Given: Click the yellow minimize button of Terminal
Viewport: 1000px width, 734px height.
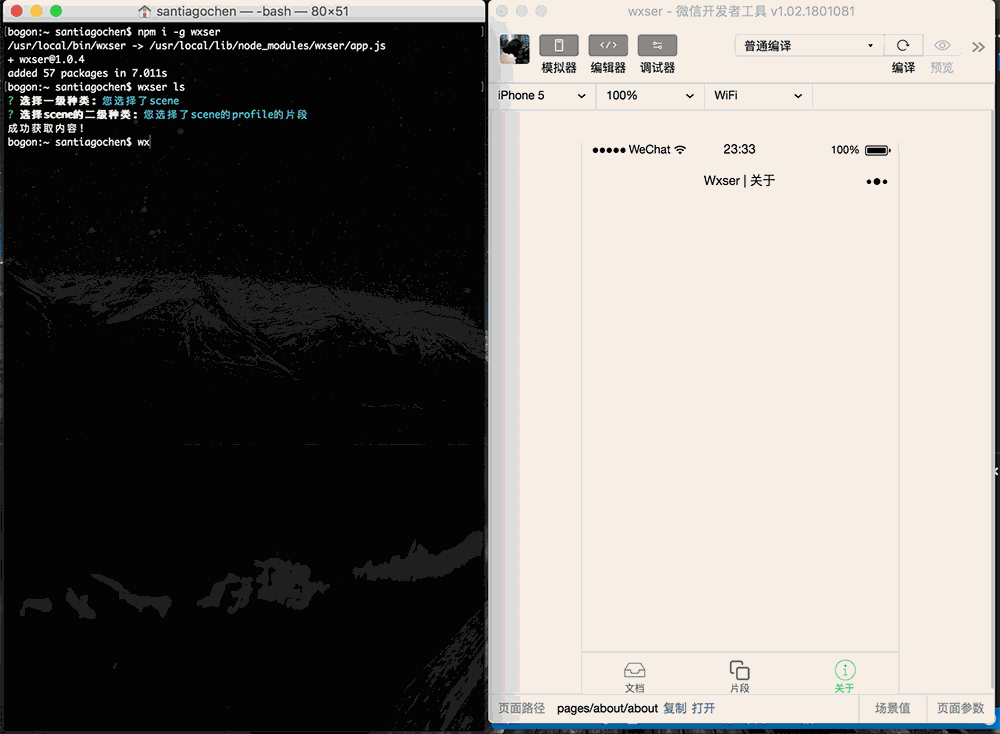Looking at the screenshot, I should point(36,11).
